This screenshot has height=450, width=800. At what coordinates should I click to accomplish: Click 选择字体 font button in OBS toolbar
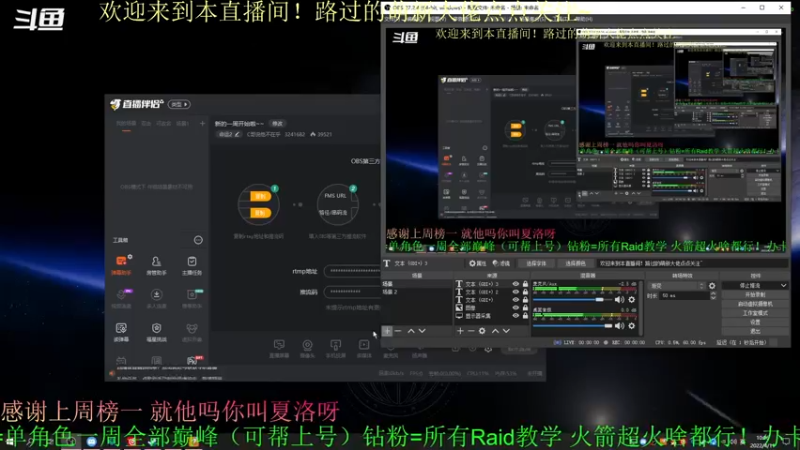pyautogui.click(x=536, y=263)
